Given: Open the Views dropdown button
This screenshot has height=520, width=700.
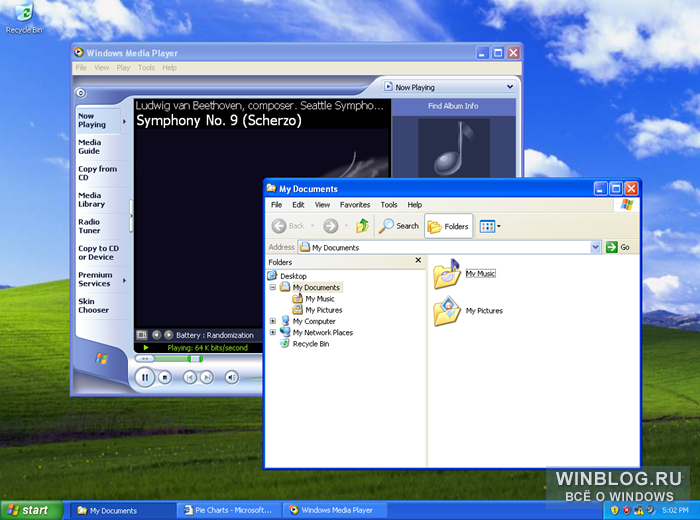Looking at the screenshot, I should (x=490, y=226).
